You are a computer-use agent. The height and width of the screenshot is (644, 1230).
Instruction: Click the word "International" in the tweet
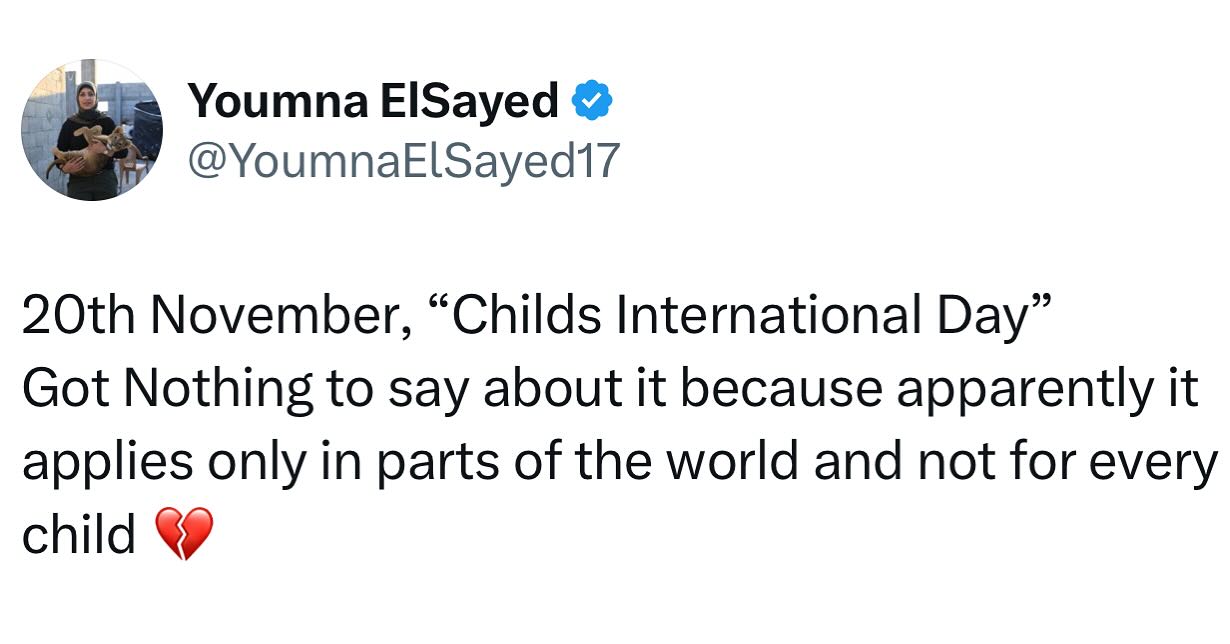coord(766,317)
